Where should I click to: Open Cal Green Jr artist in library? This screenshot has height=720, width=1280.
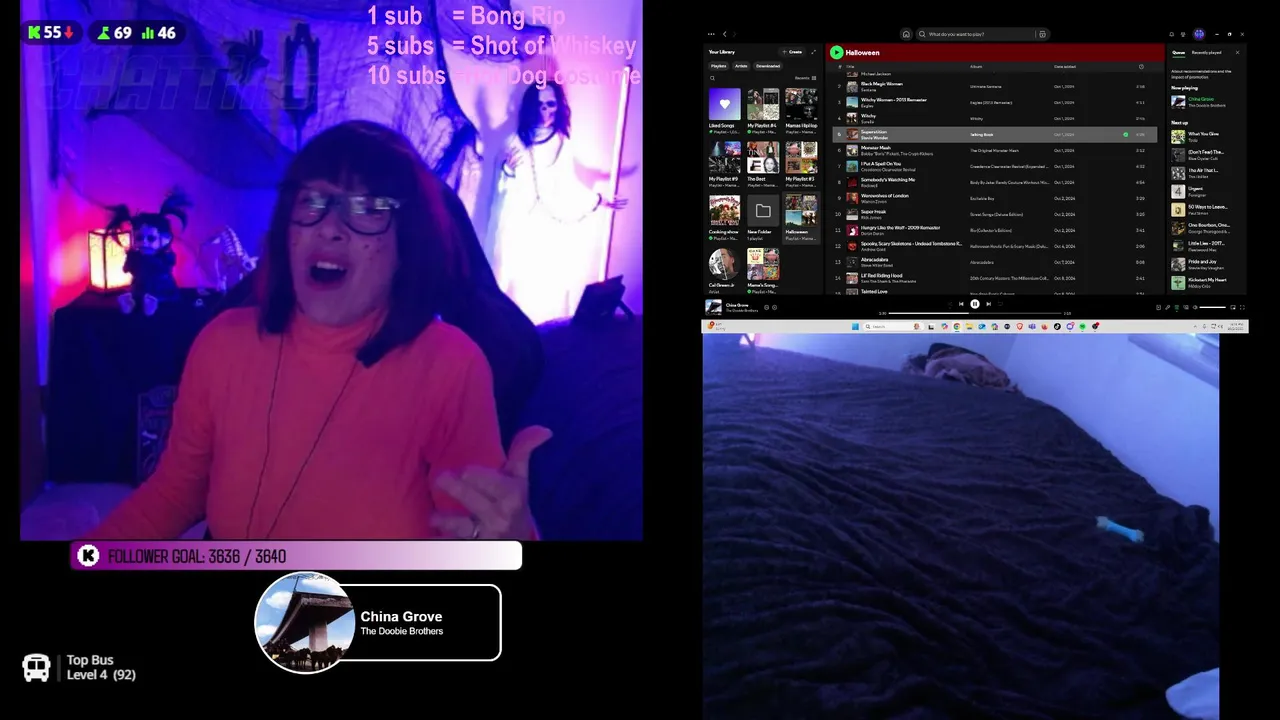pos(724,270)
